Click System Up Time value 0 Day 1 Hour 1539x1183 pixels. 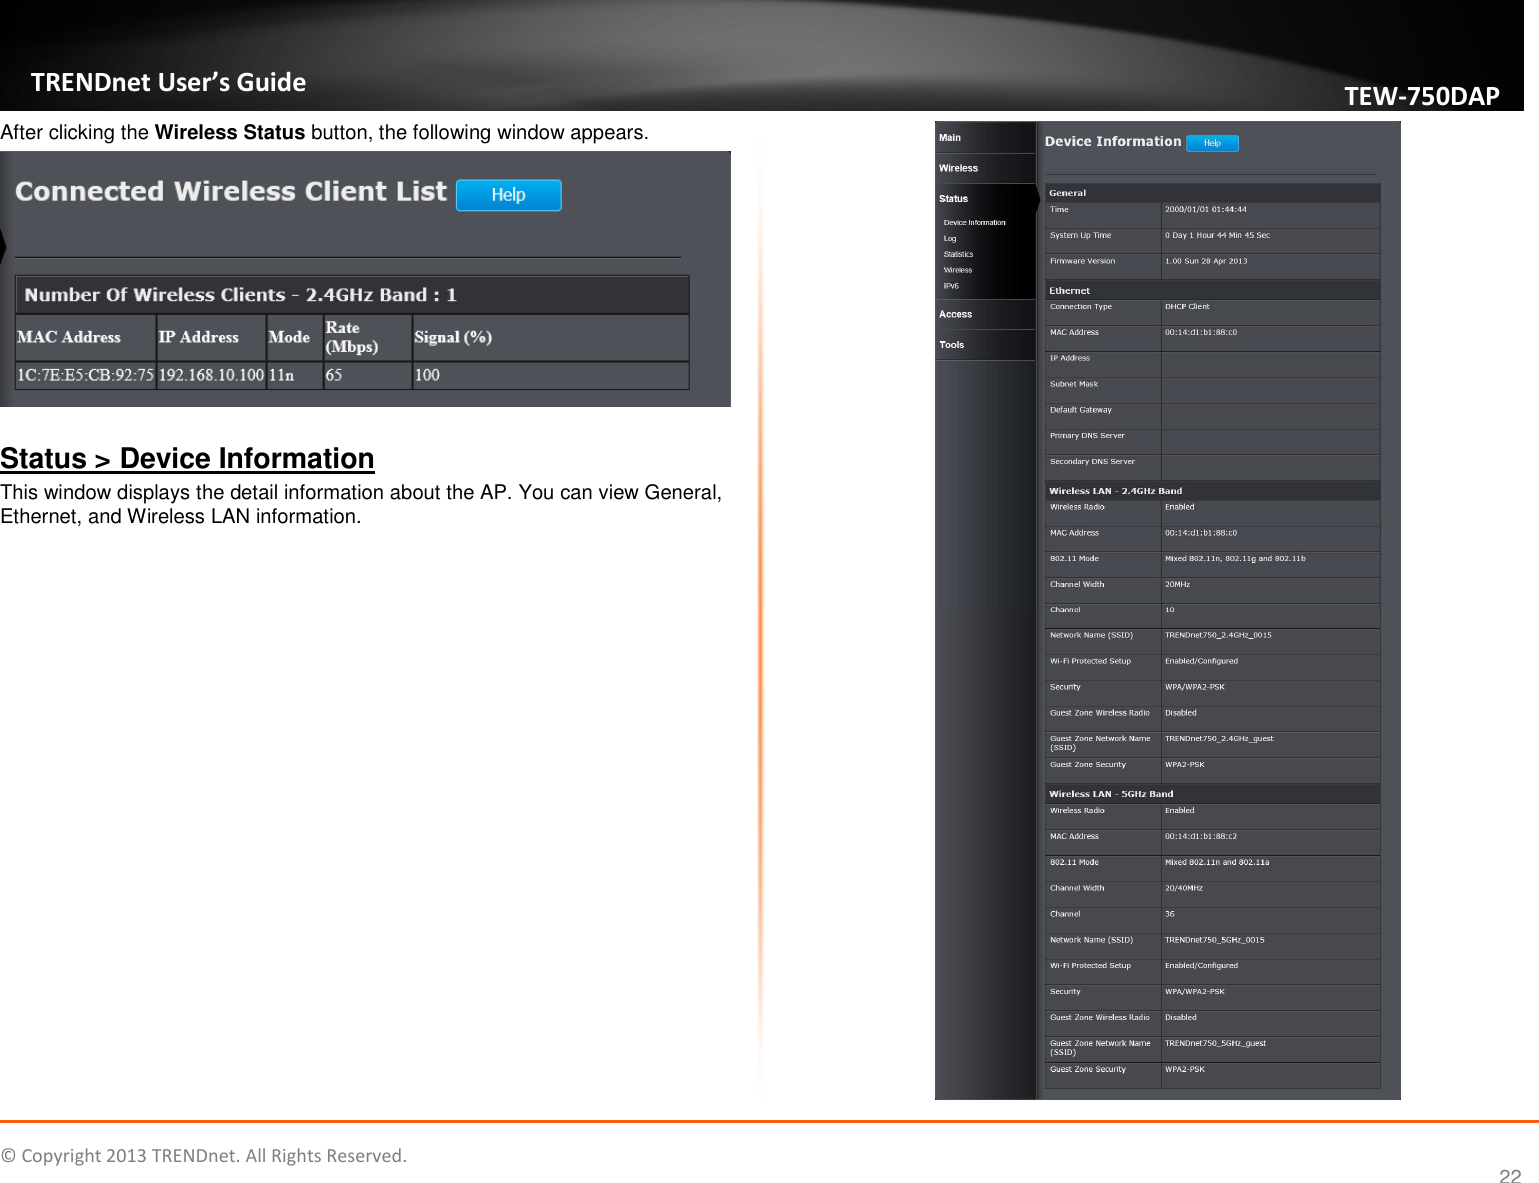point(1217,236)
